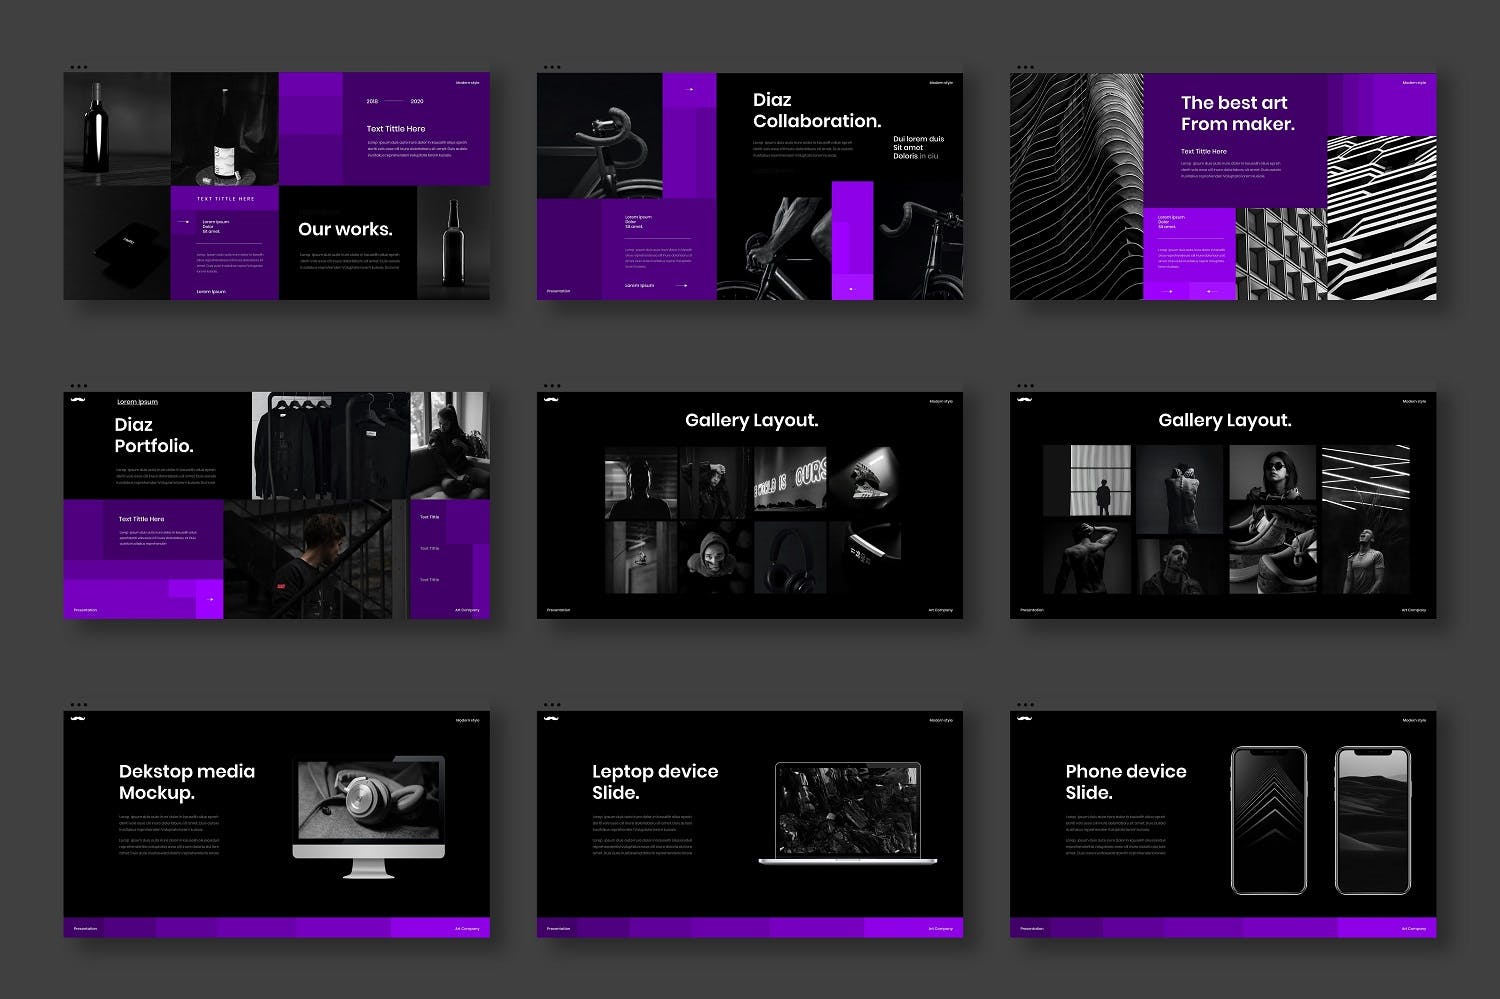
Task: Click the laptop mockup on Leptop device slide
Action: coord(848,812)
